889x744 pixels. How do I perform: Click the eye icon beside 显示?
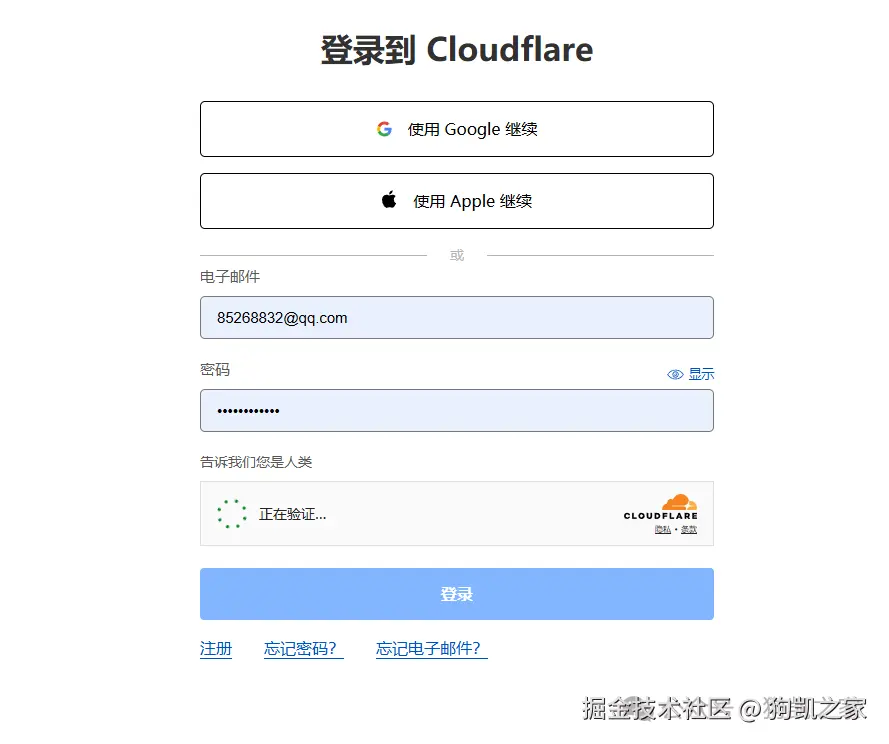click(x=676, y=373)
